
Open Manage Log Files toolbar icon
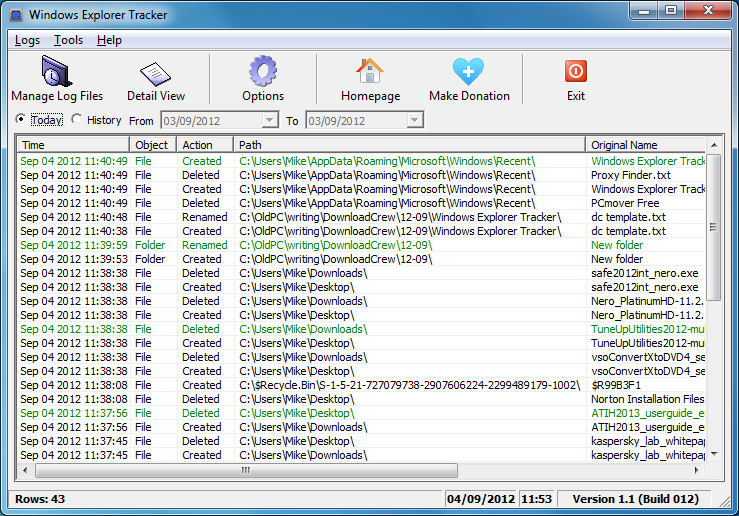57,73
